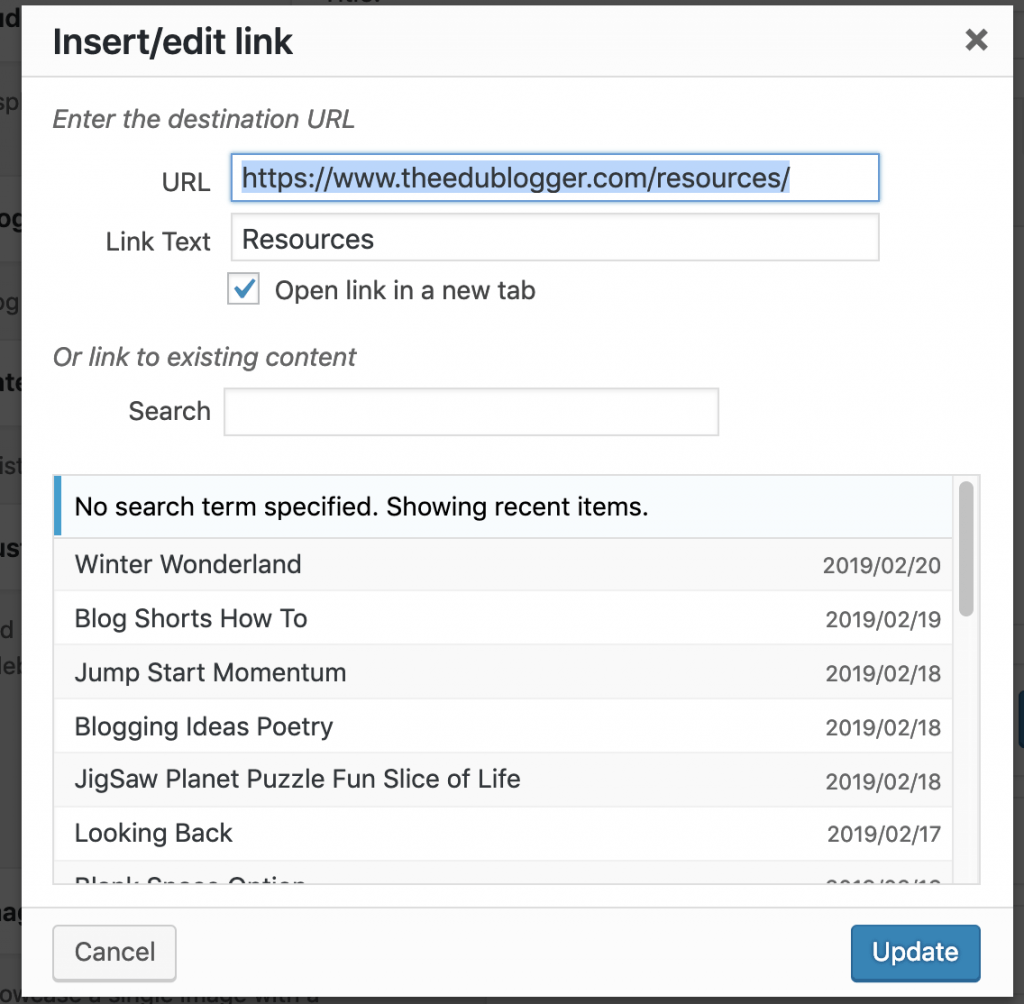Close the Insert/edit link dialog
The image size is (1024, 1004).
tap(976, 40)
